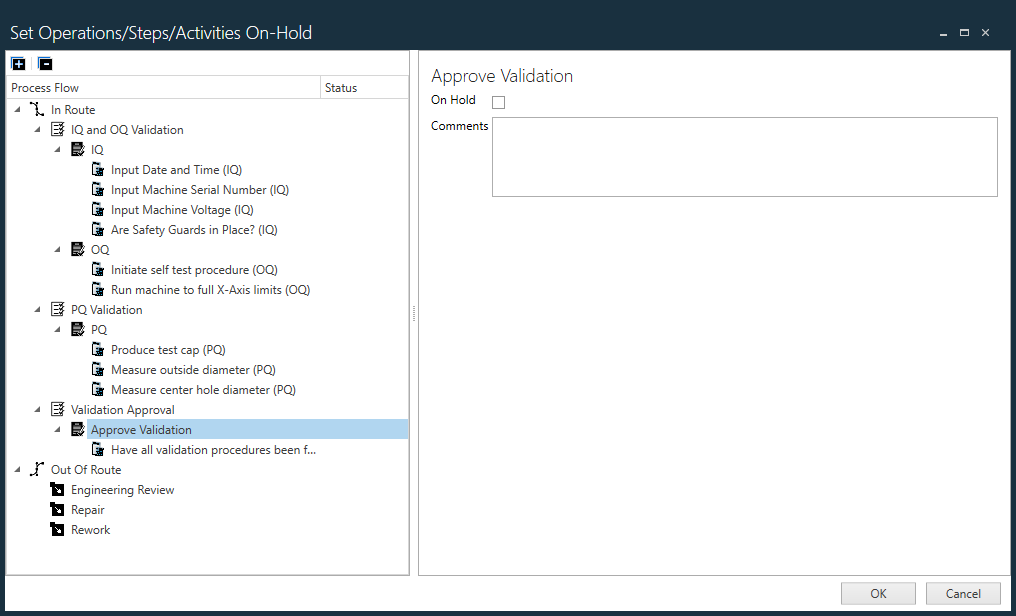Collapse the Approve Validation step node
The width and height of the screenshot is (1016, 616).
pos(59,429)
